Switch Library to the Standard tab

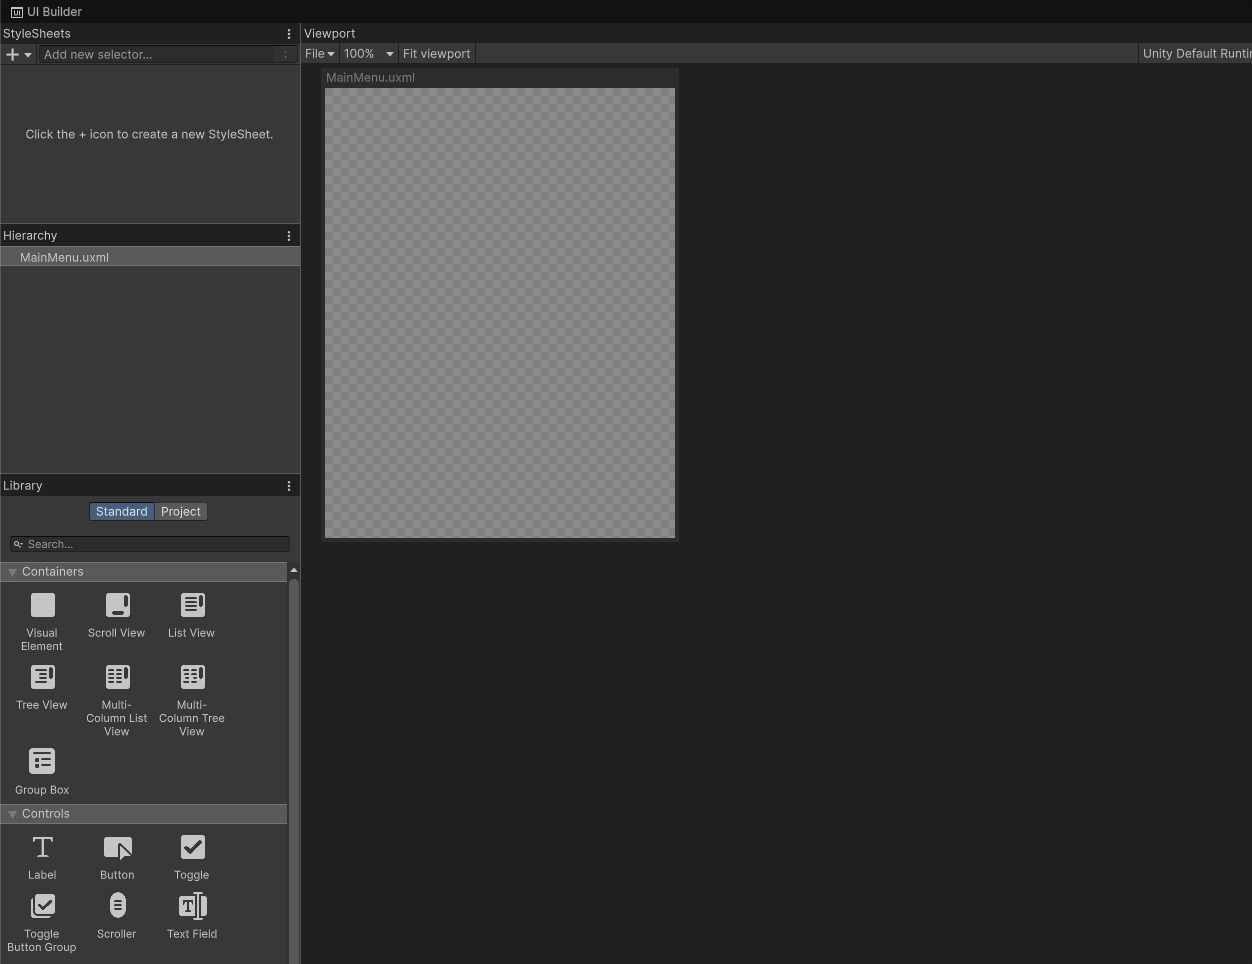coord(122,511)
